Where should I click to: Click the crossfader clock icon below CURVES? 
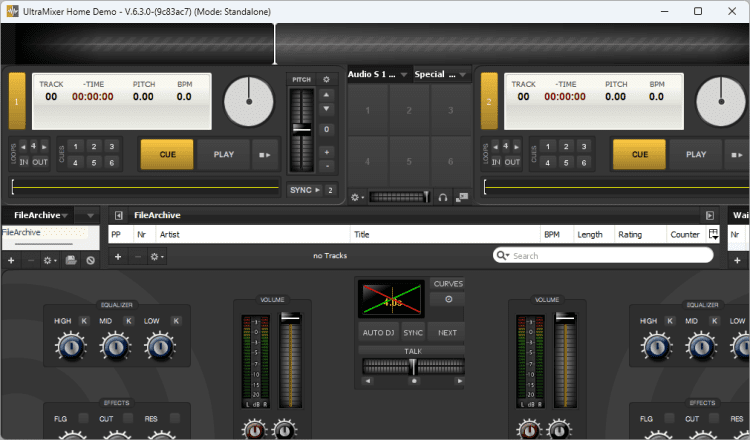[x=448, y=299]
